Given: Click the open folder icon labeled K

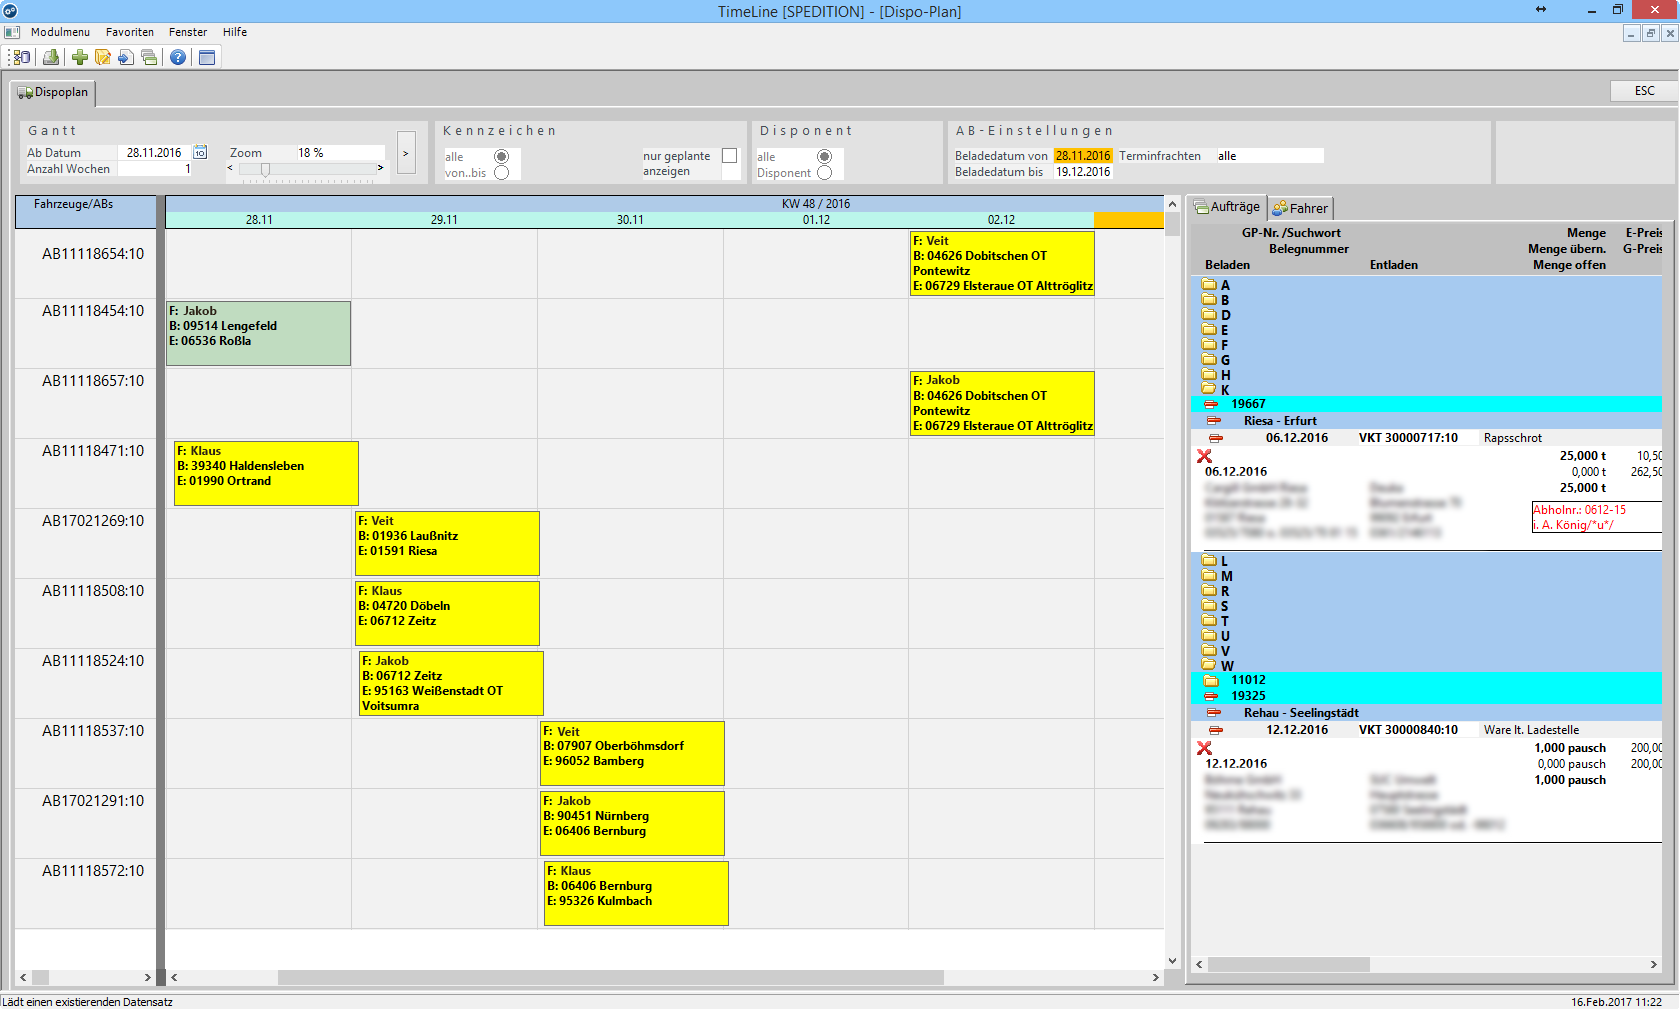Looking at the screenshot, I should (x=1209, y=390).
